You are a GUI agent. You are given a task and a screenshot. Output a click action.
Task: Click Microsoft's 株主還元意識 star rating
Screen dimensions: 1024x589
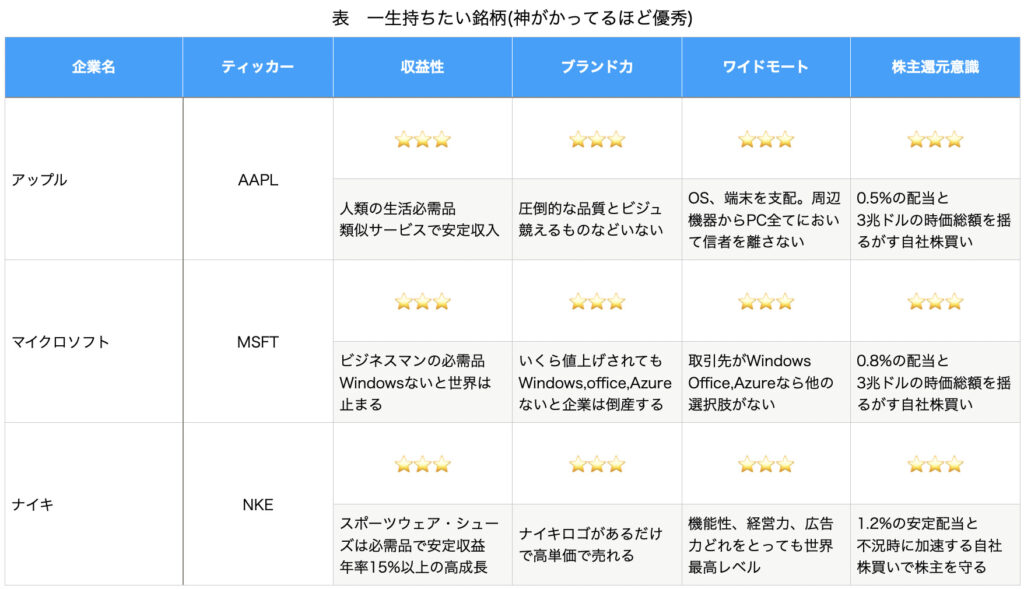(x=935, y=301)
